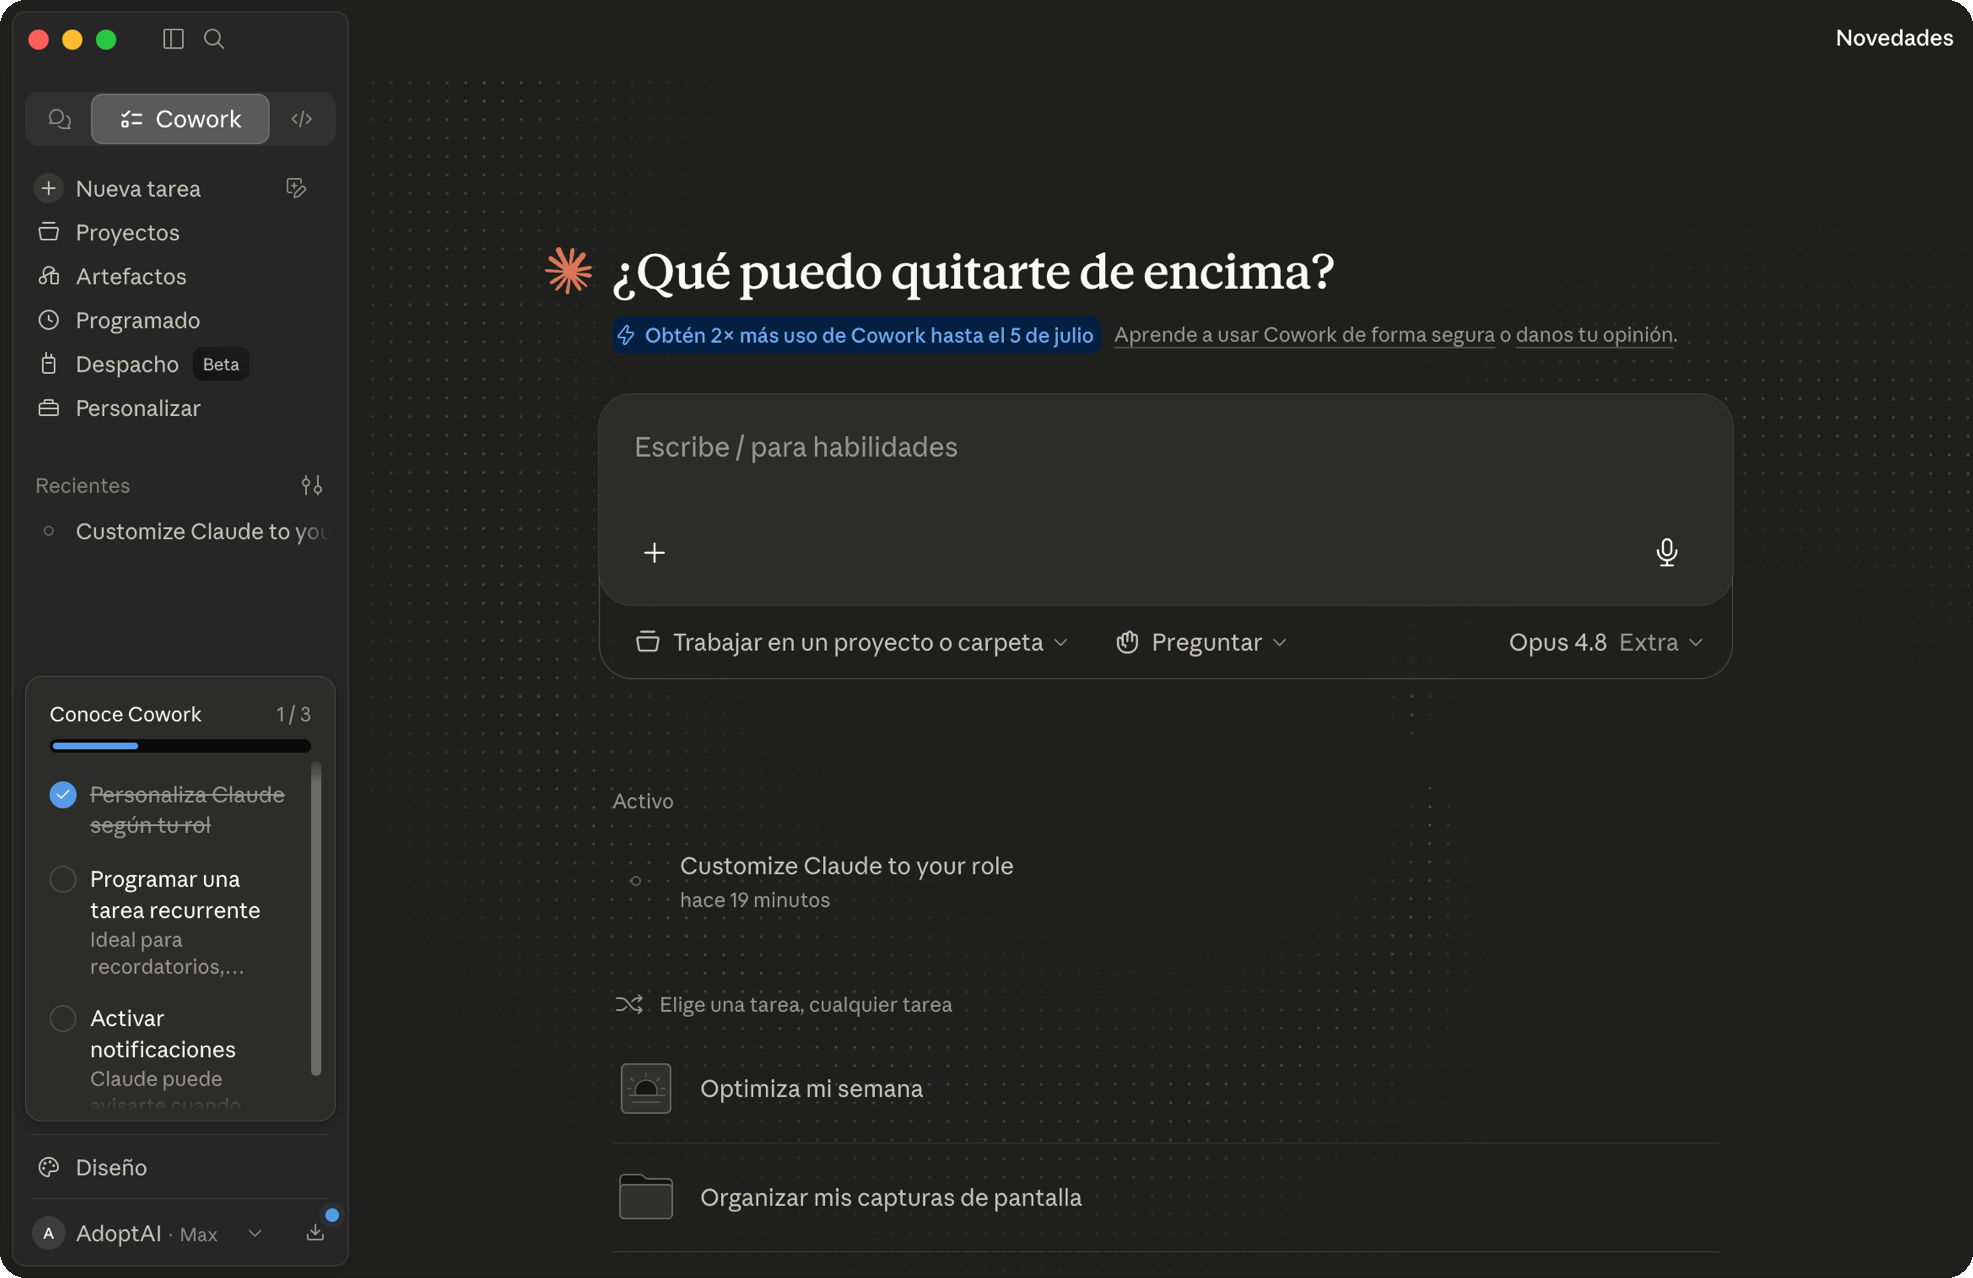Click the Despacho icon in sidebar
Viewport: 1973px width, 1278px height.
(49, 364)
